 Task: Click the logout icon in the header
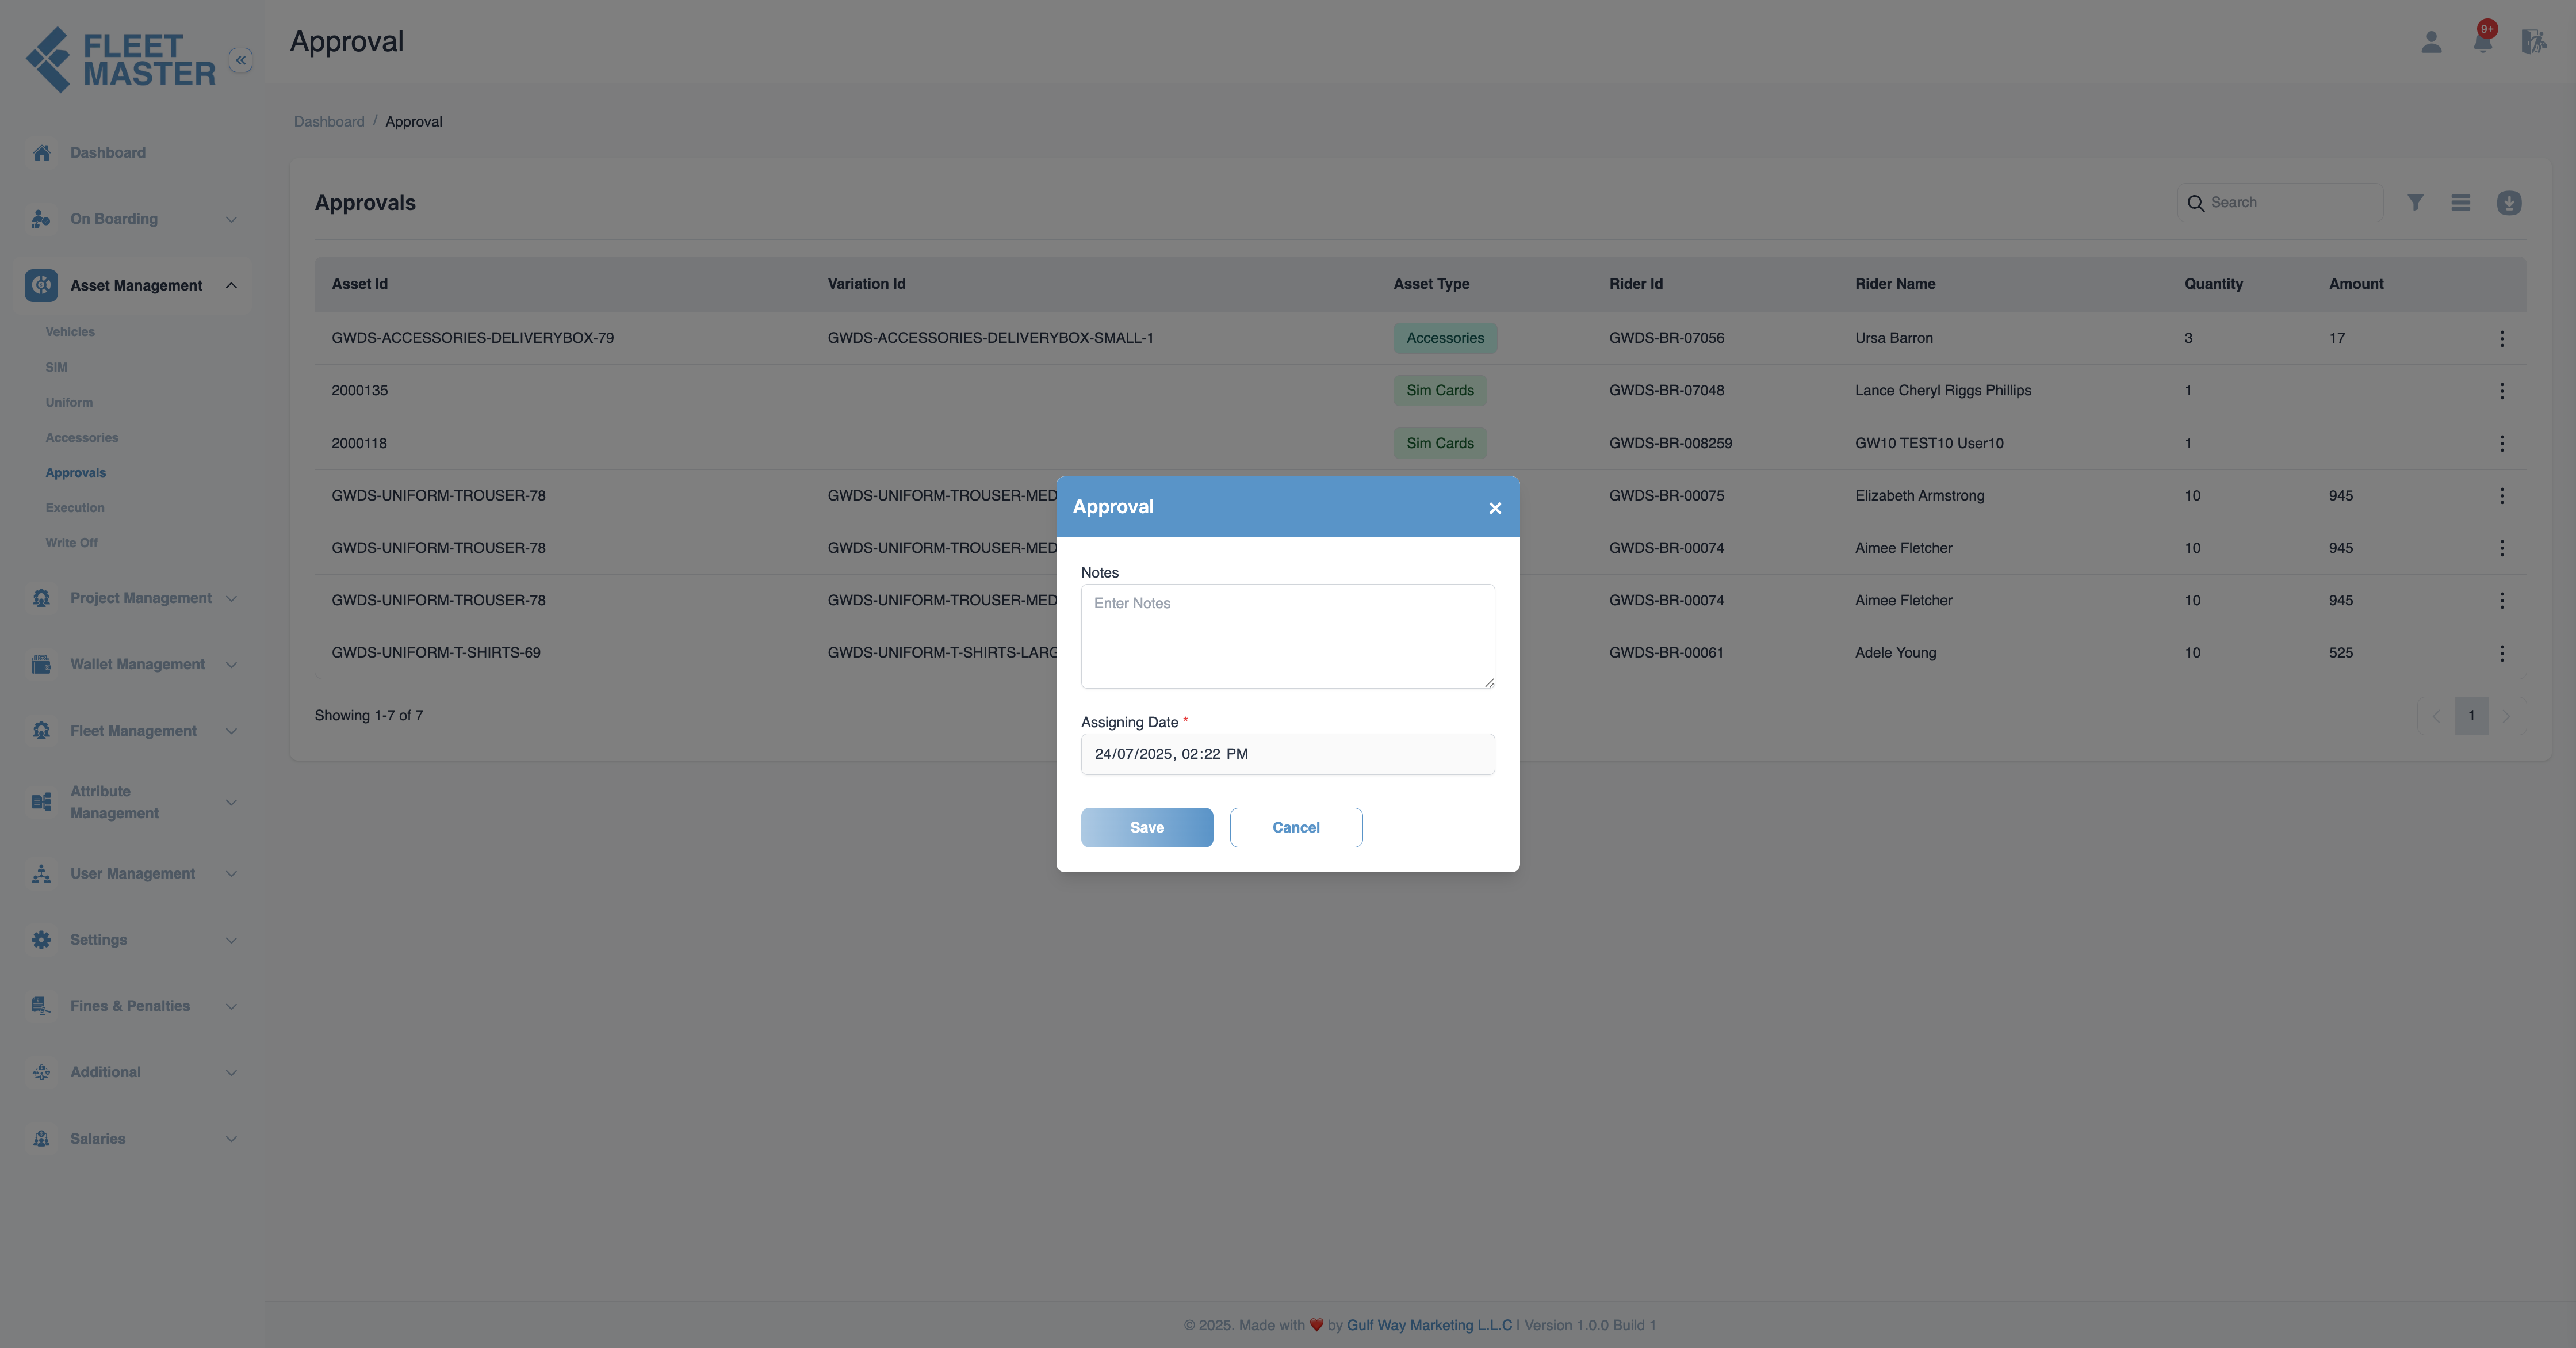(2533, 42)
